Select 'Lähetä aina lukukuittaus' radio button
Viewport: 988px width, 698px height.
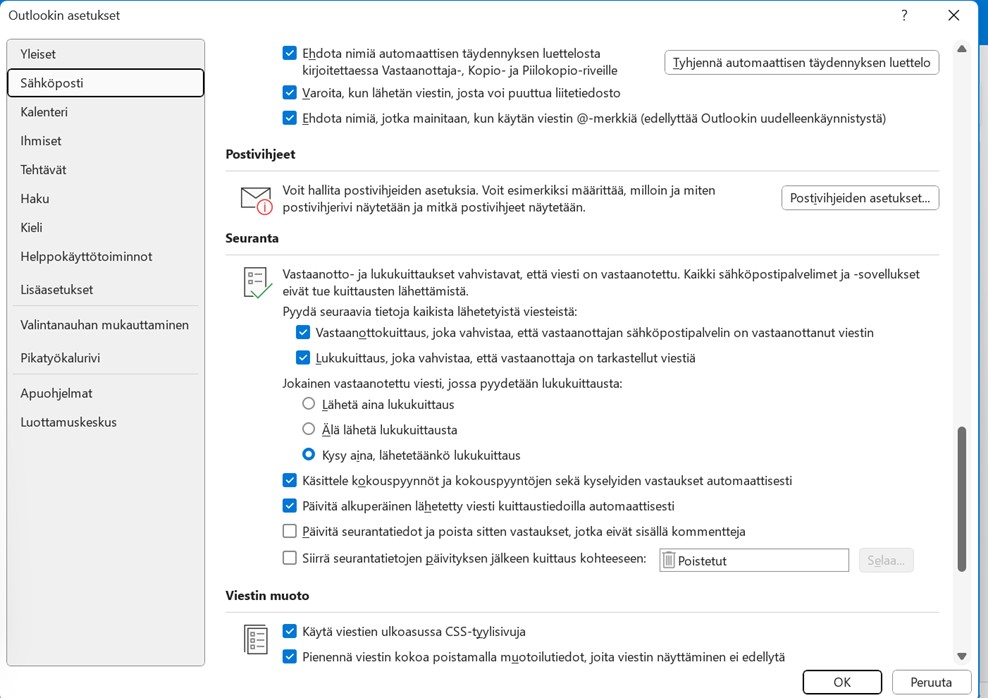309,404
